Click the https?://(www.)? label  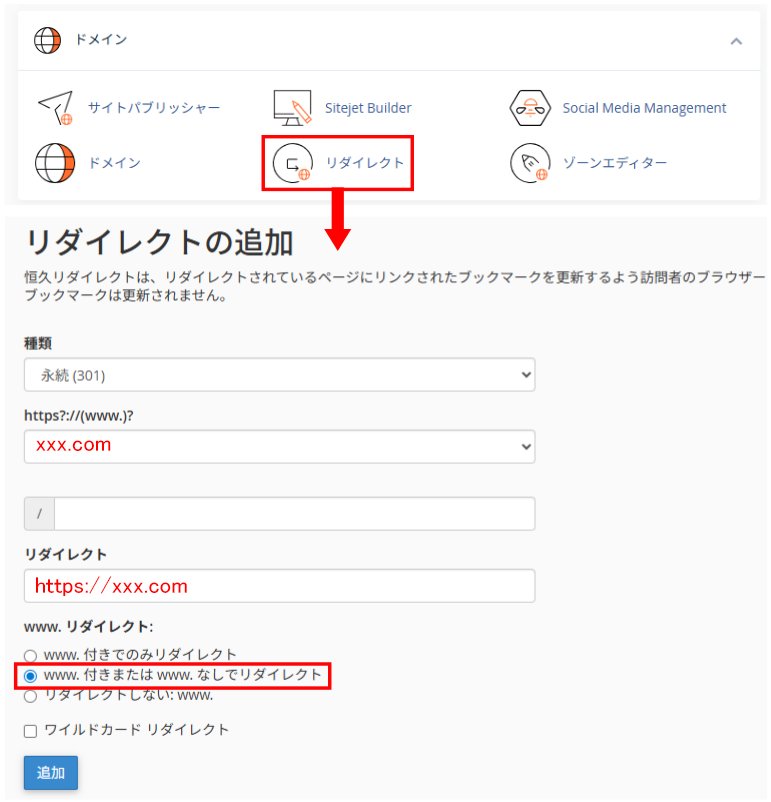[79, 415]
